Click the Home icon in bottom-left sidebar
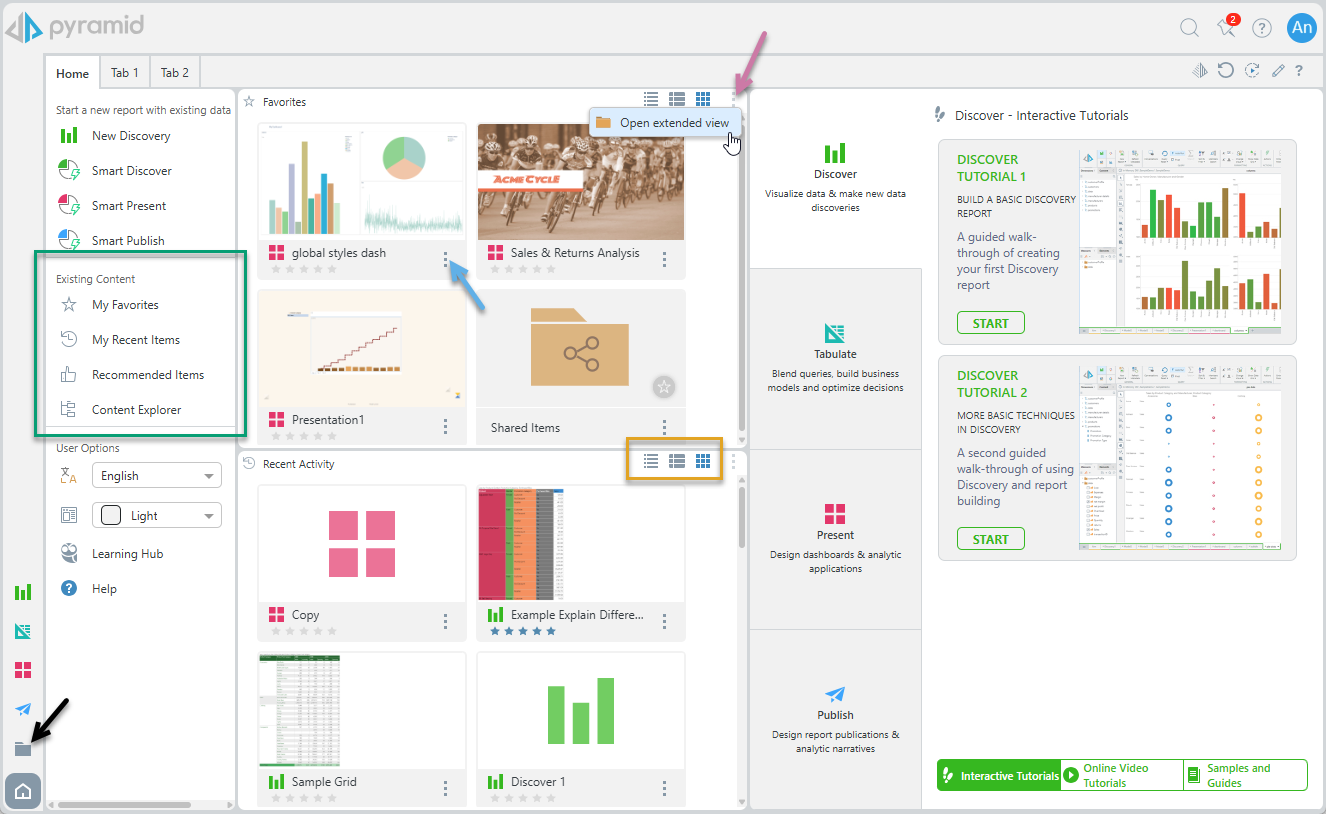Viewport: 1326px width, 814px height. pos(23,792)
